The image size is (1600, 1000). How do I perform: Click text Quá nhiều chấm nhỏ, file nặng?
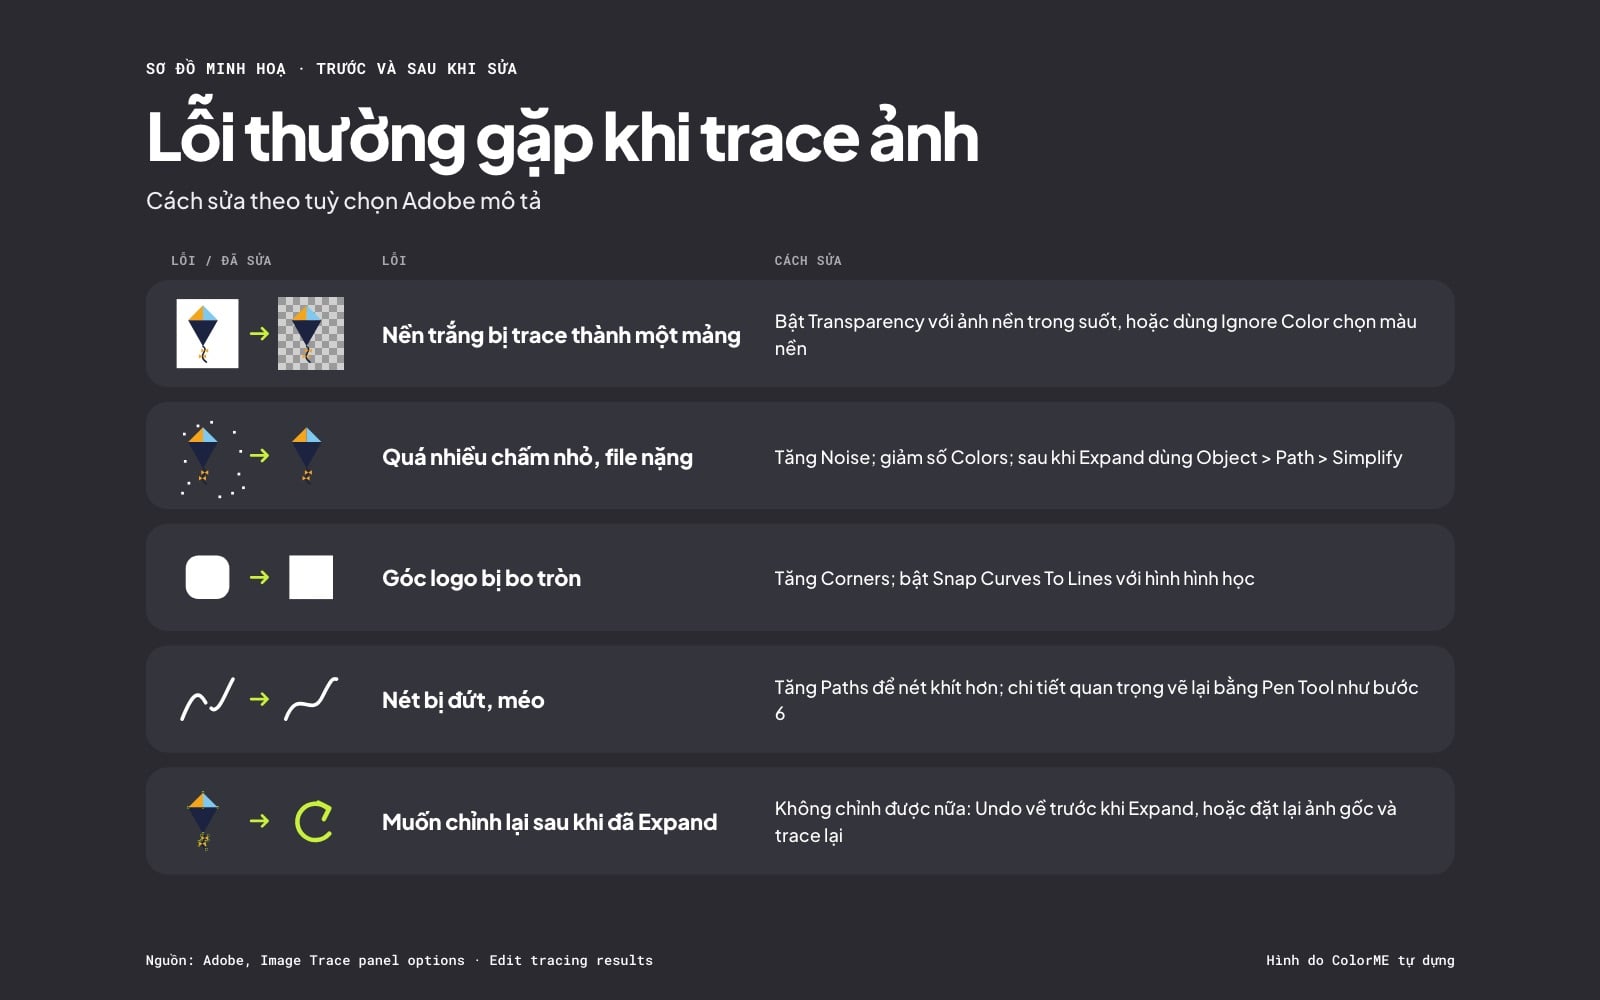click(537, 457)
